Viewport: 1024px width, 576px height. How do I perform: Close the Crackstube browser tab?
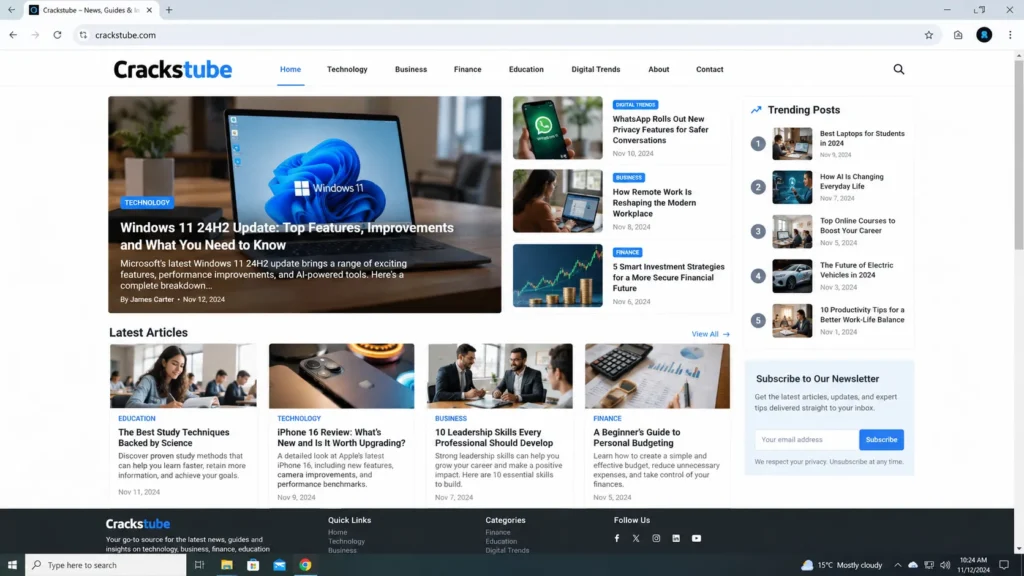click(150, 10)
